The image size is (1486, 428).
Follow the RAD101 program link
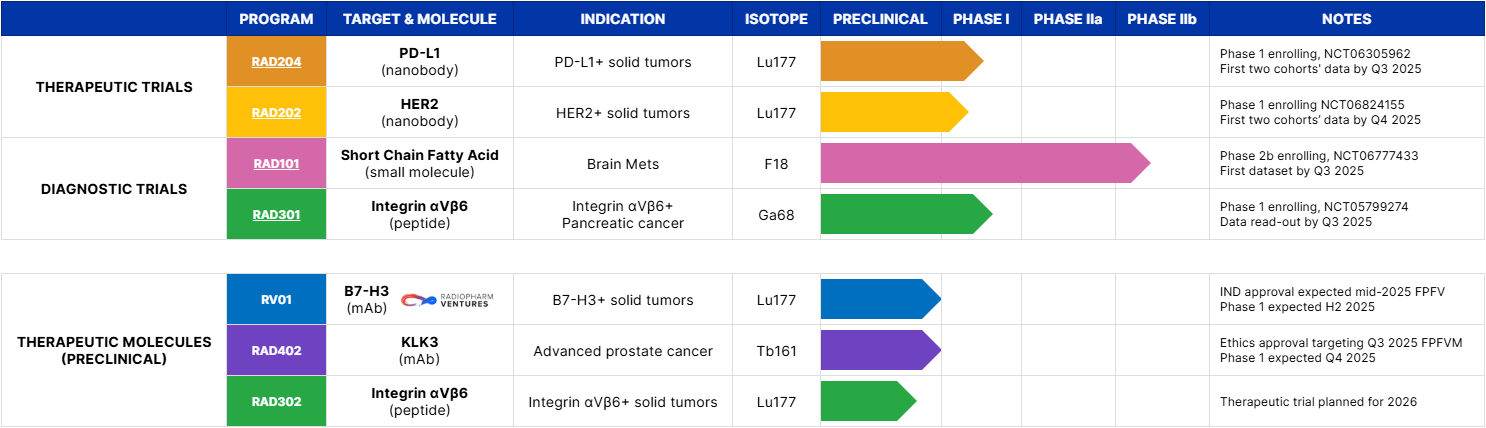coord(276,164)
